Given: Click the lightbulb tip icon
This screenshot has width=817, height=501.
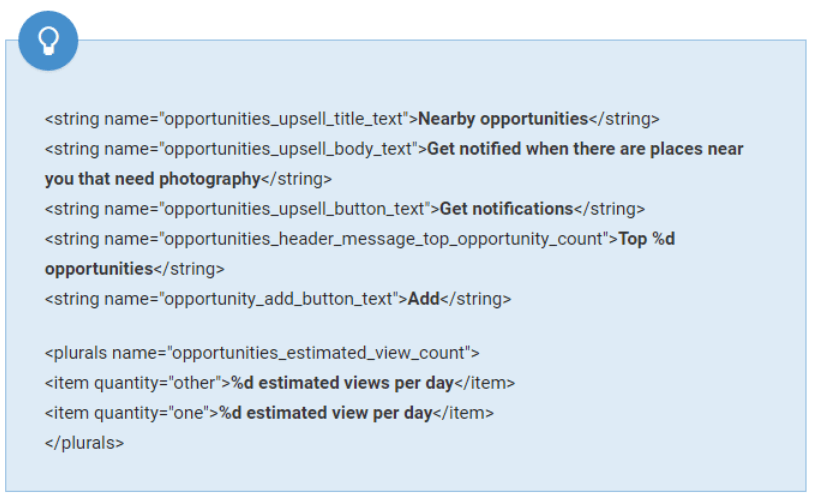Looking at the screenshot, I should click(48, 40).
